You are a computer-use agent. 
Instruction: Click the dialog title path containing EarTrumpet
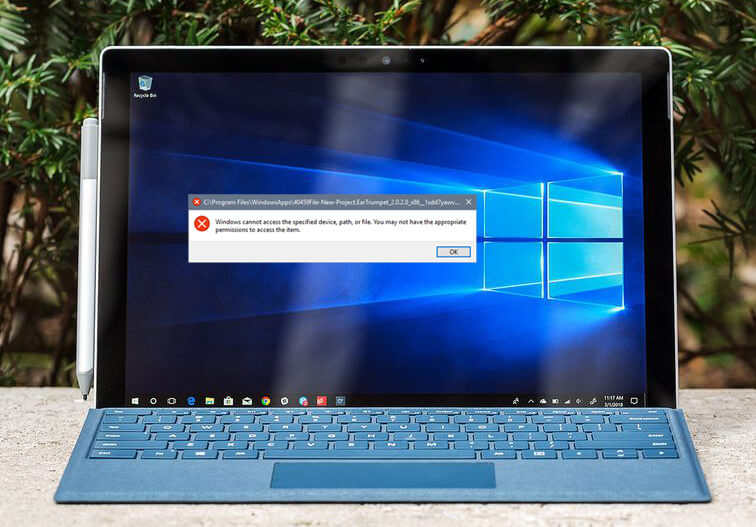[x=331, y=203]
